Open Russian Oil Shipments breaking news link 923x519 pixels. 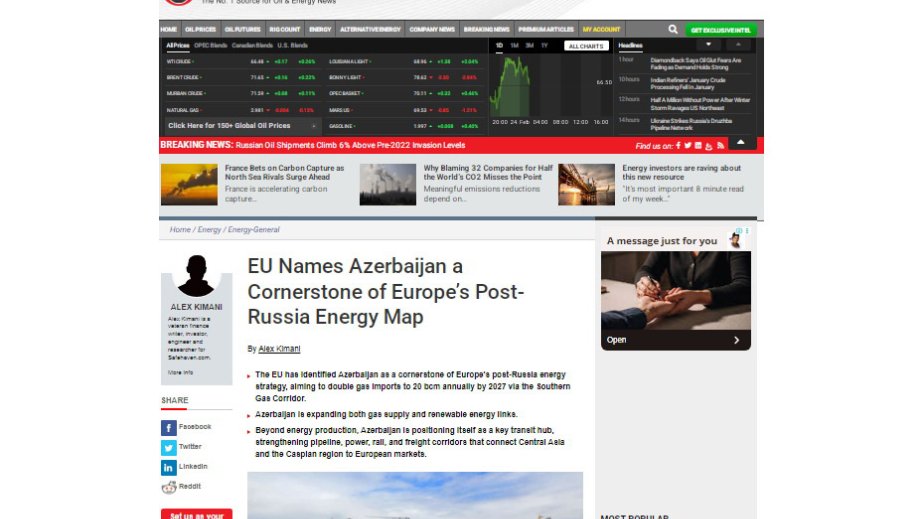click(350, 145)
